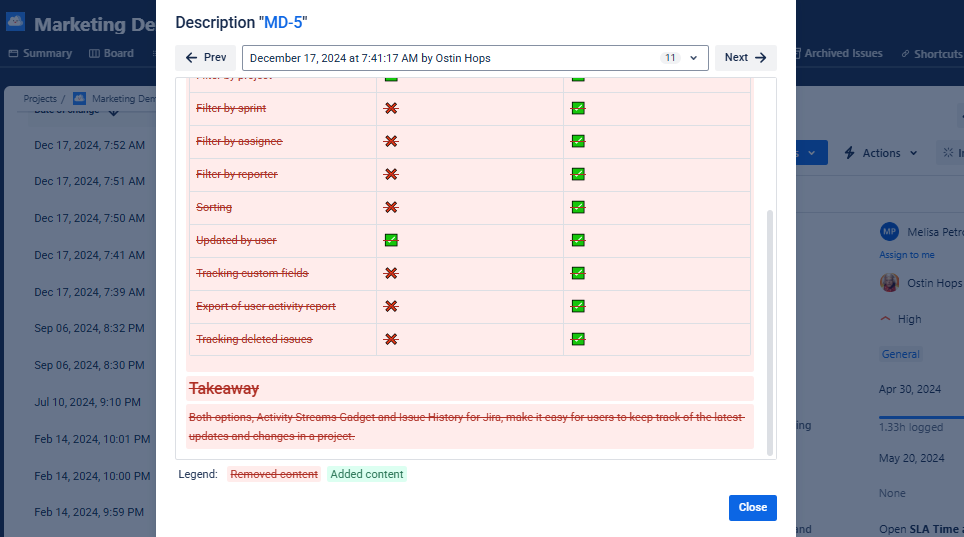Image resolution: width=964 pixels, height=537 pixels.
Task: Click the Removed content legend label
Action: point(274,474)
